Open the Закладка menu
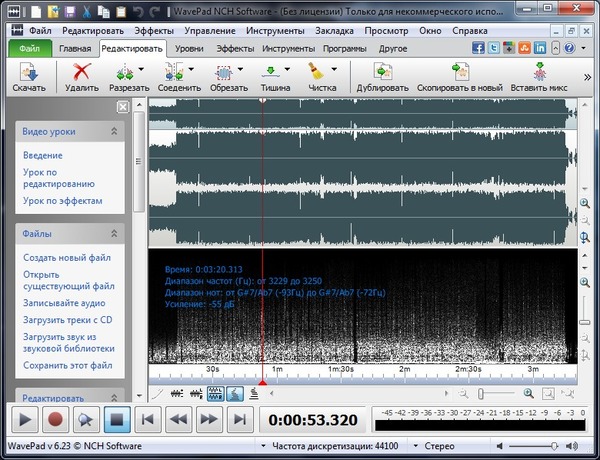This screenshot has height=460, width=600. (334, 31)
